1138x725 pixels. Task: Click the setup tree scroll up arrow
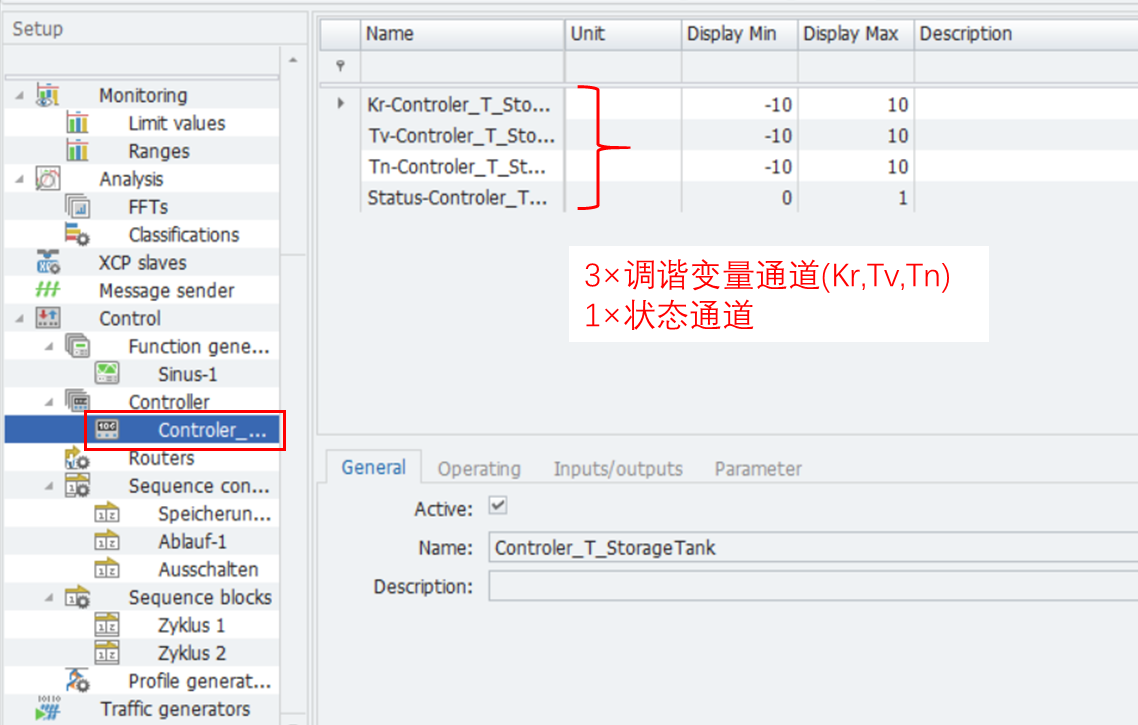click(x=293, y=60)
